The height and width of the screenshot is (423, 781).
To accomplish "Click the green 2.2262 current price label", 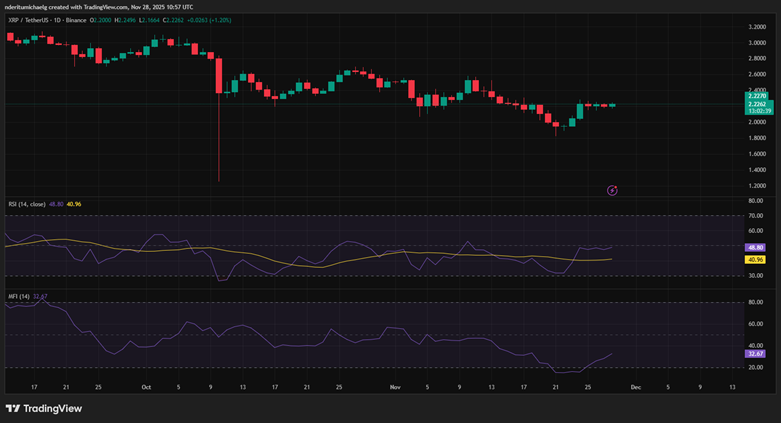I will pos(756,103).
